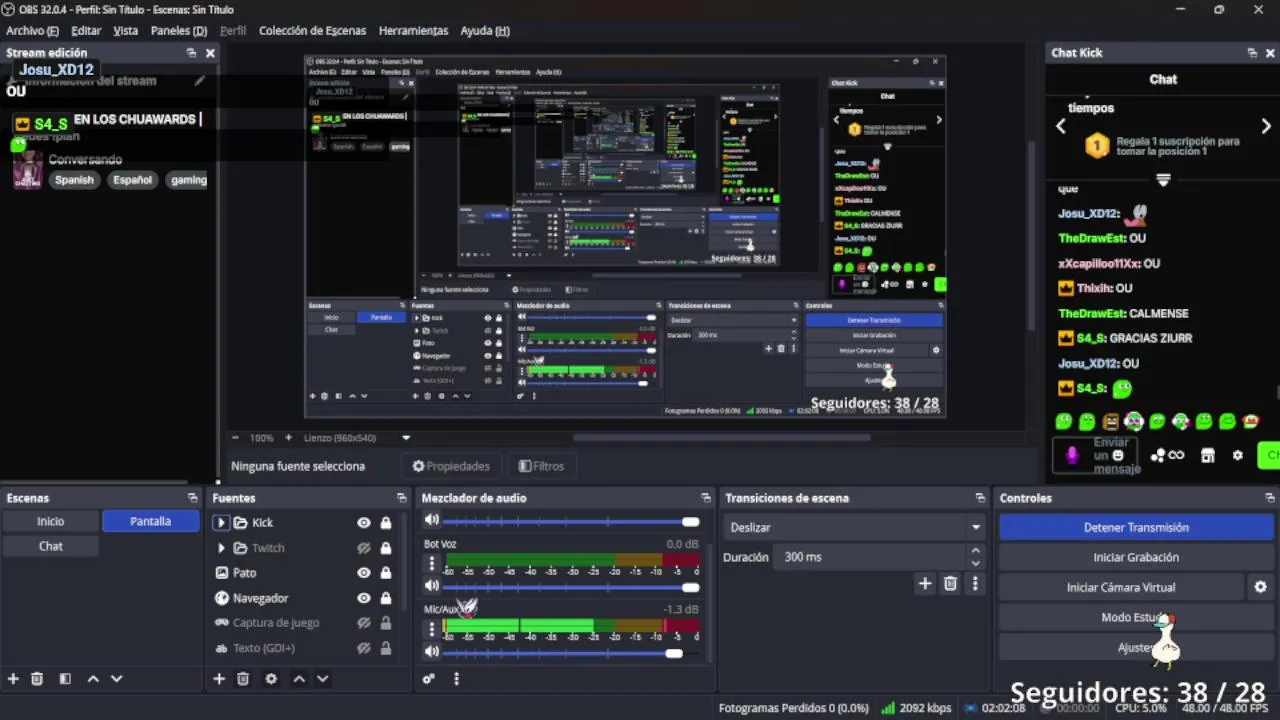
Task: Pop out the Escenas dock panel
Action: 193,498
